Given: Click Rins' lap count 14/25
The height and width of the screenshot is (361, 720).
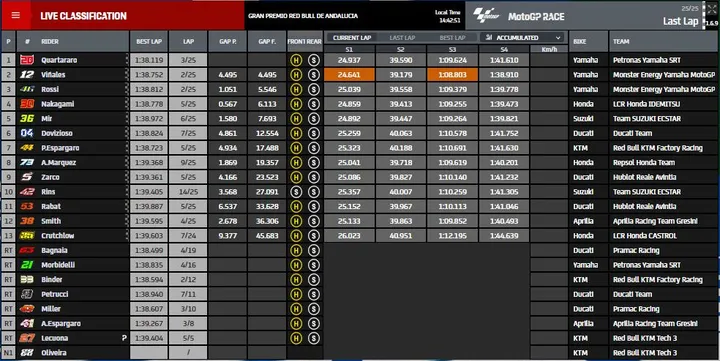Looking at the screenshot, I should coord(188,192).
